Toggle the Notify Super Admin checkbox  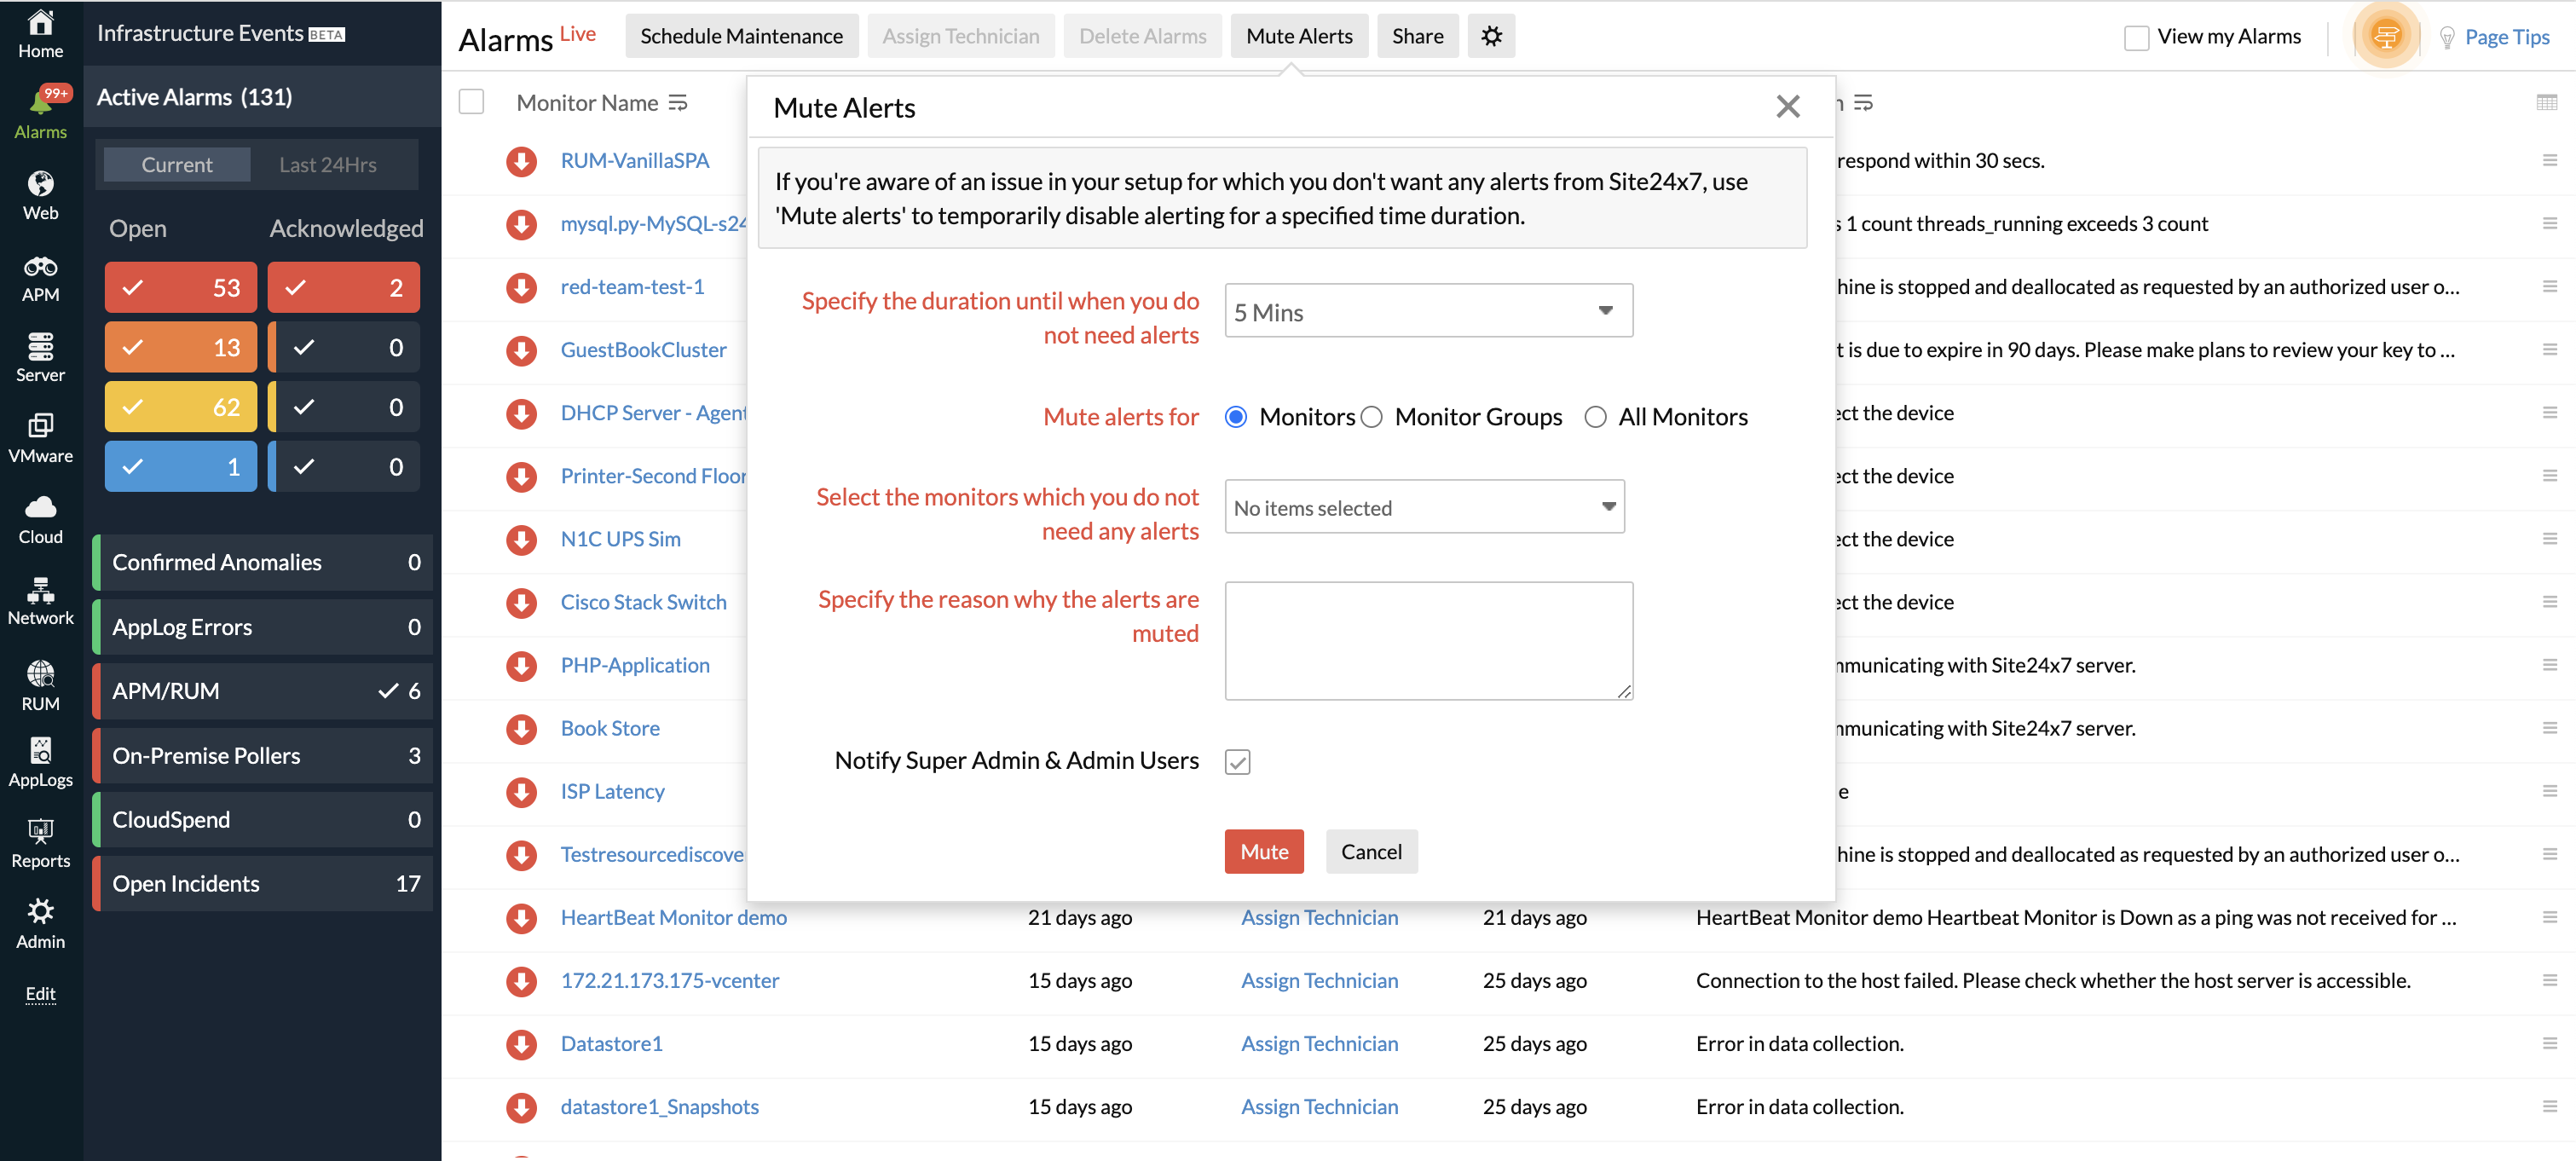[x=1237, y=762]
